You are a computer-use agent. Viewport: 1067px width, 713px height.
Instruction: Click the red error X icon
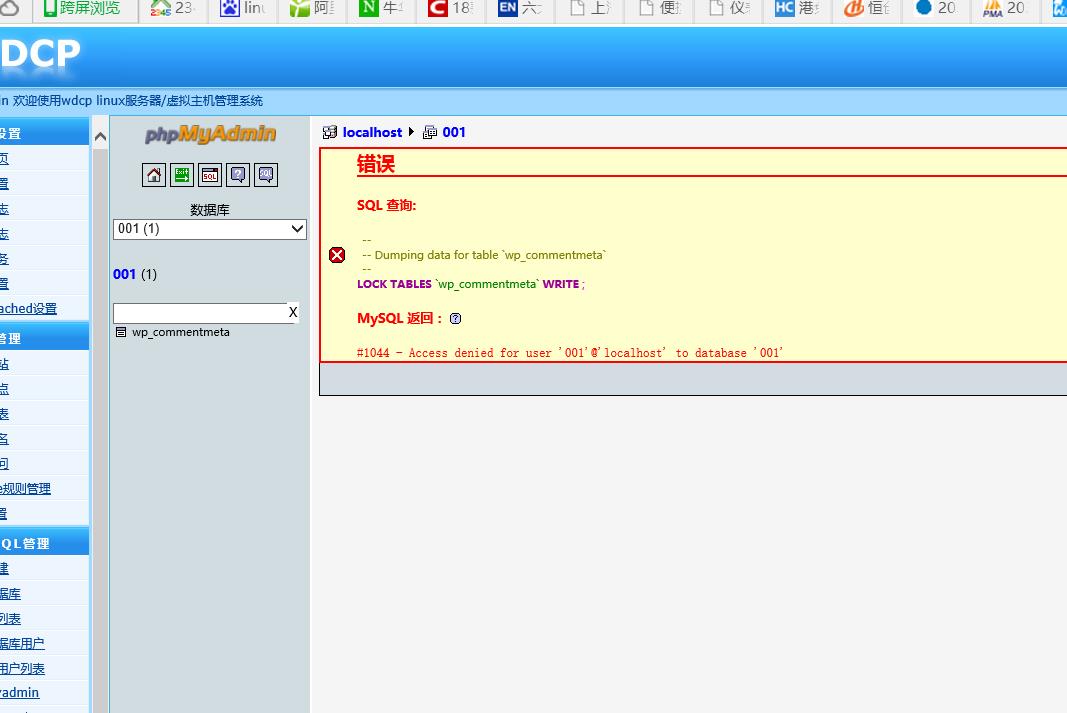point(337,255)
